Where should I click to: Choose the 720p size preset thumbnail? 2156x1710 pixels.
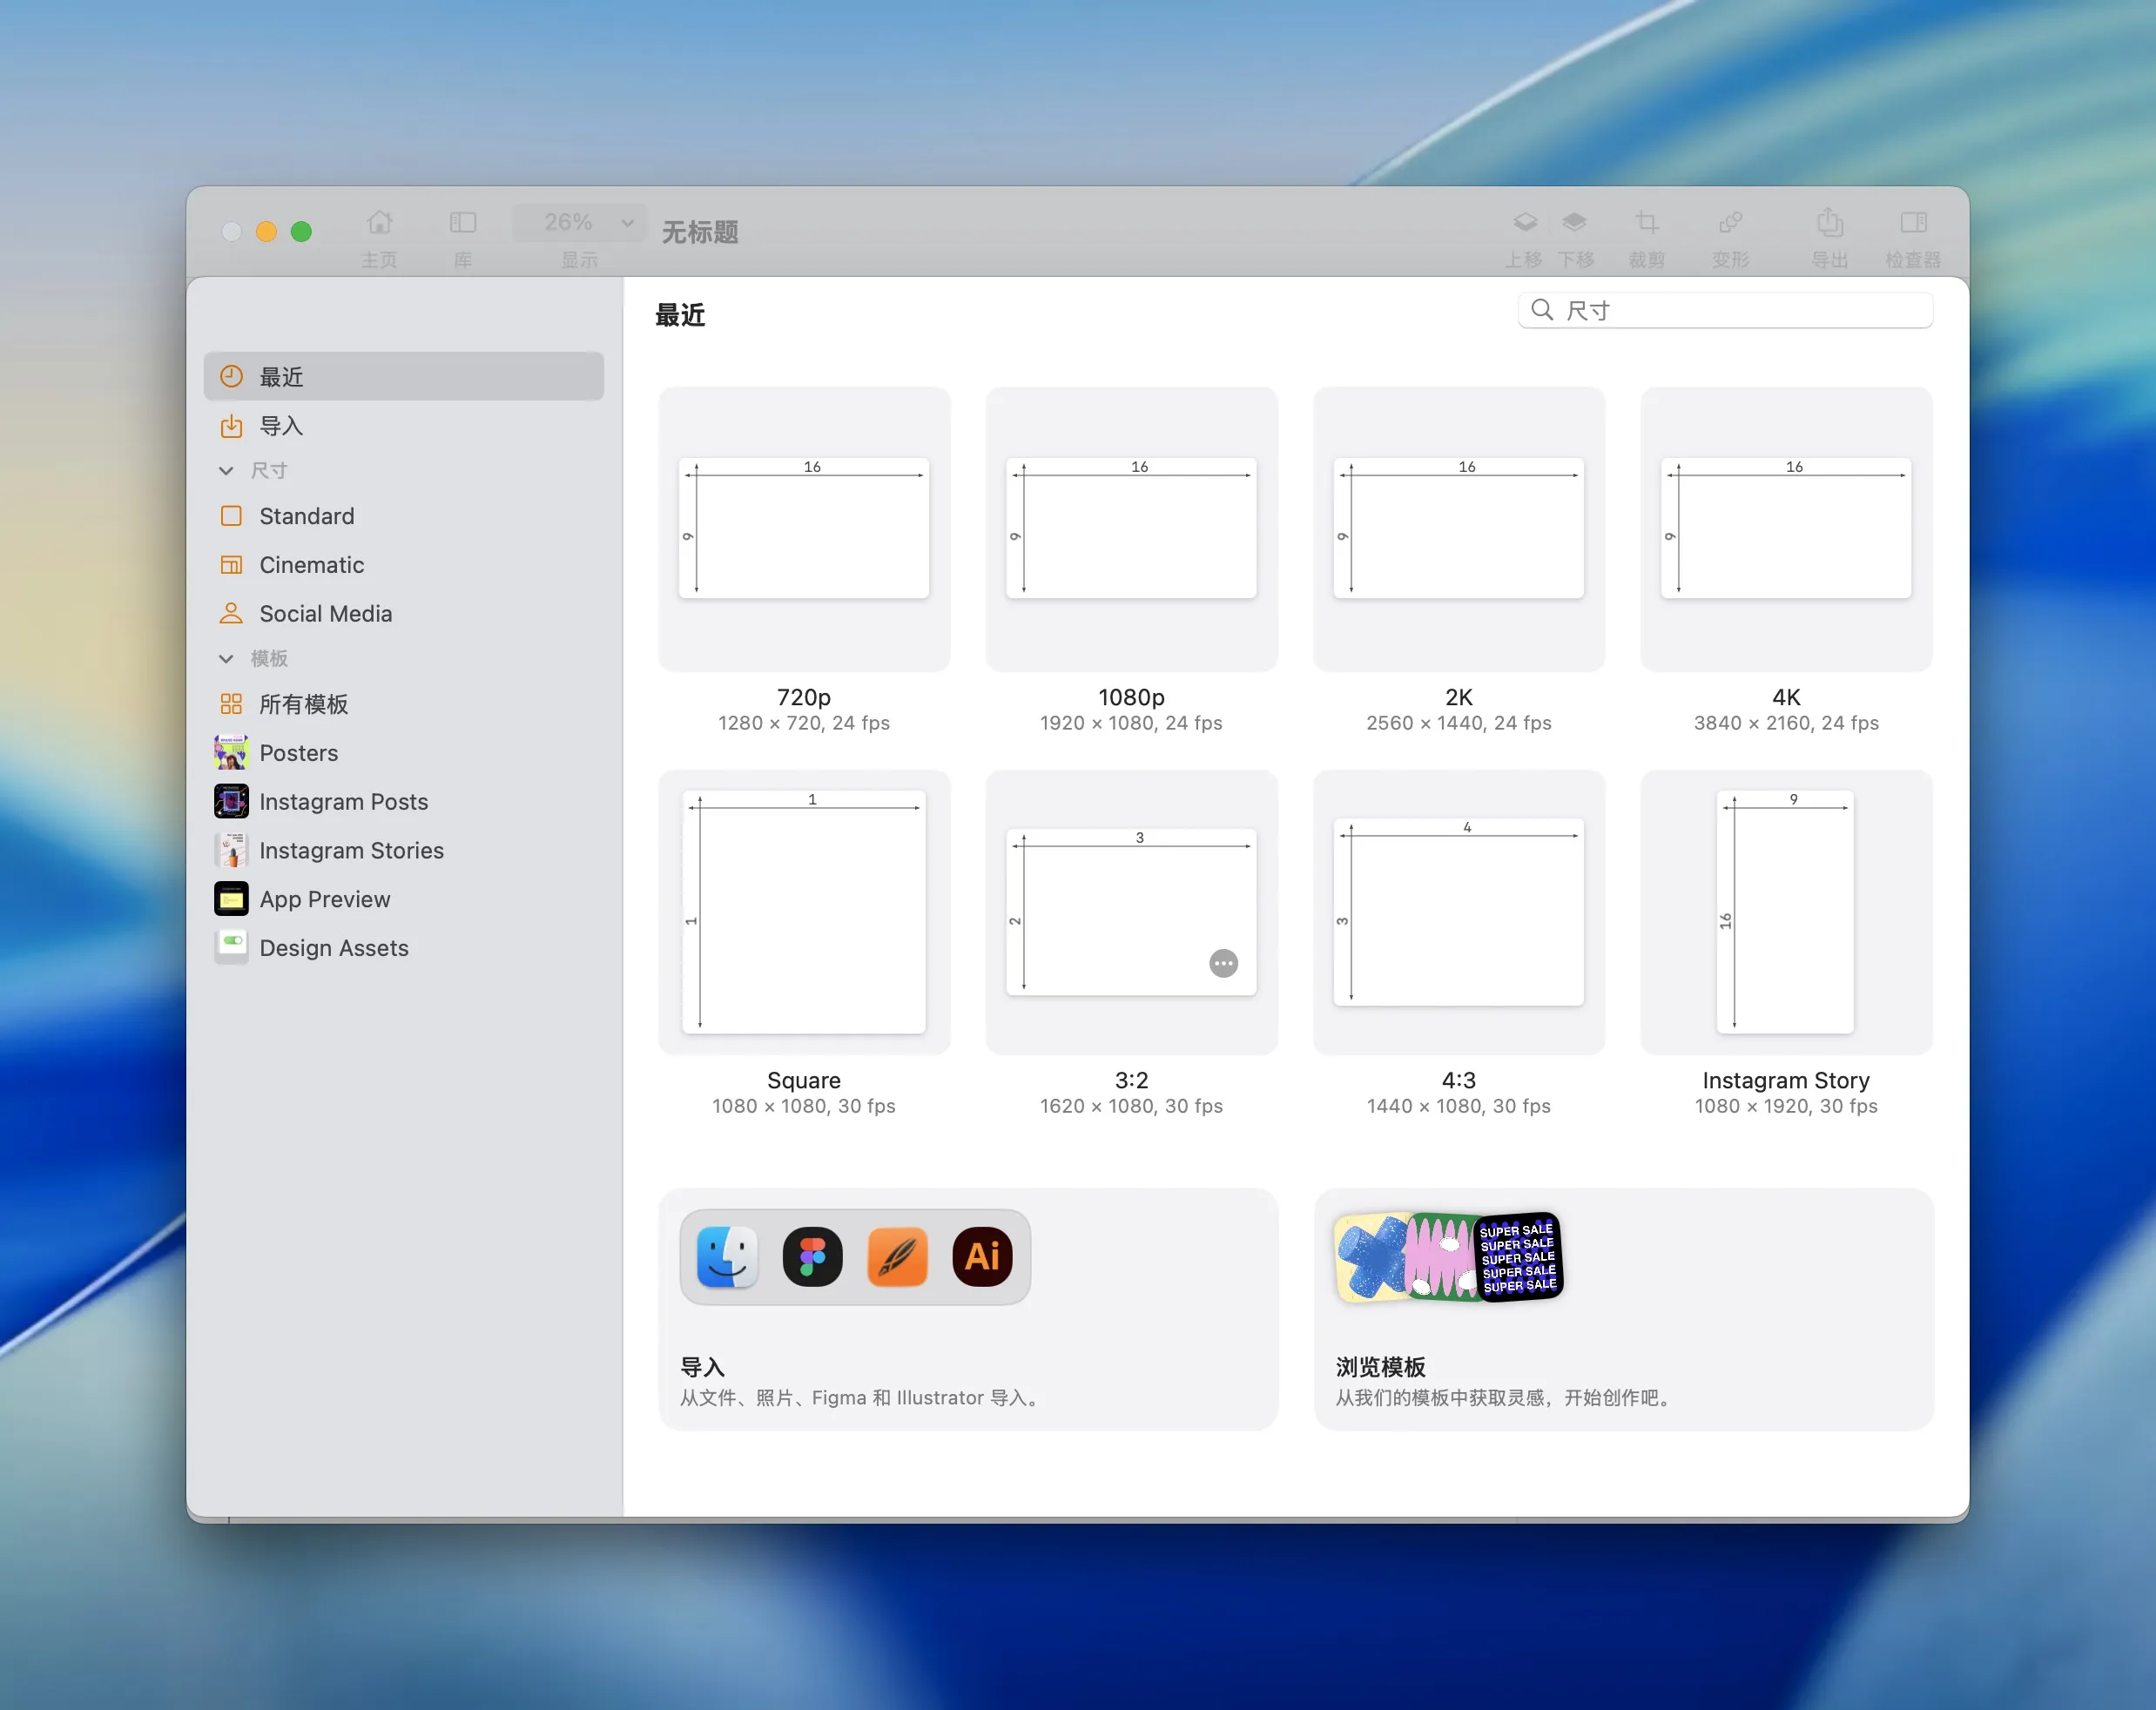point(804,529)
